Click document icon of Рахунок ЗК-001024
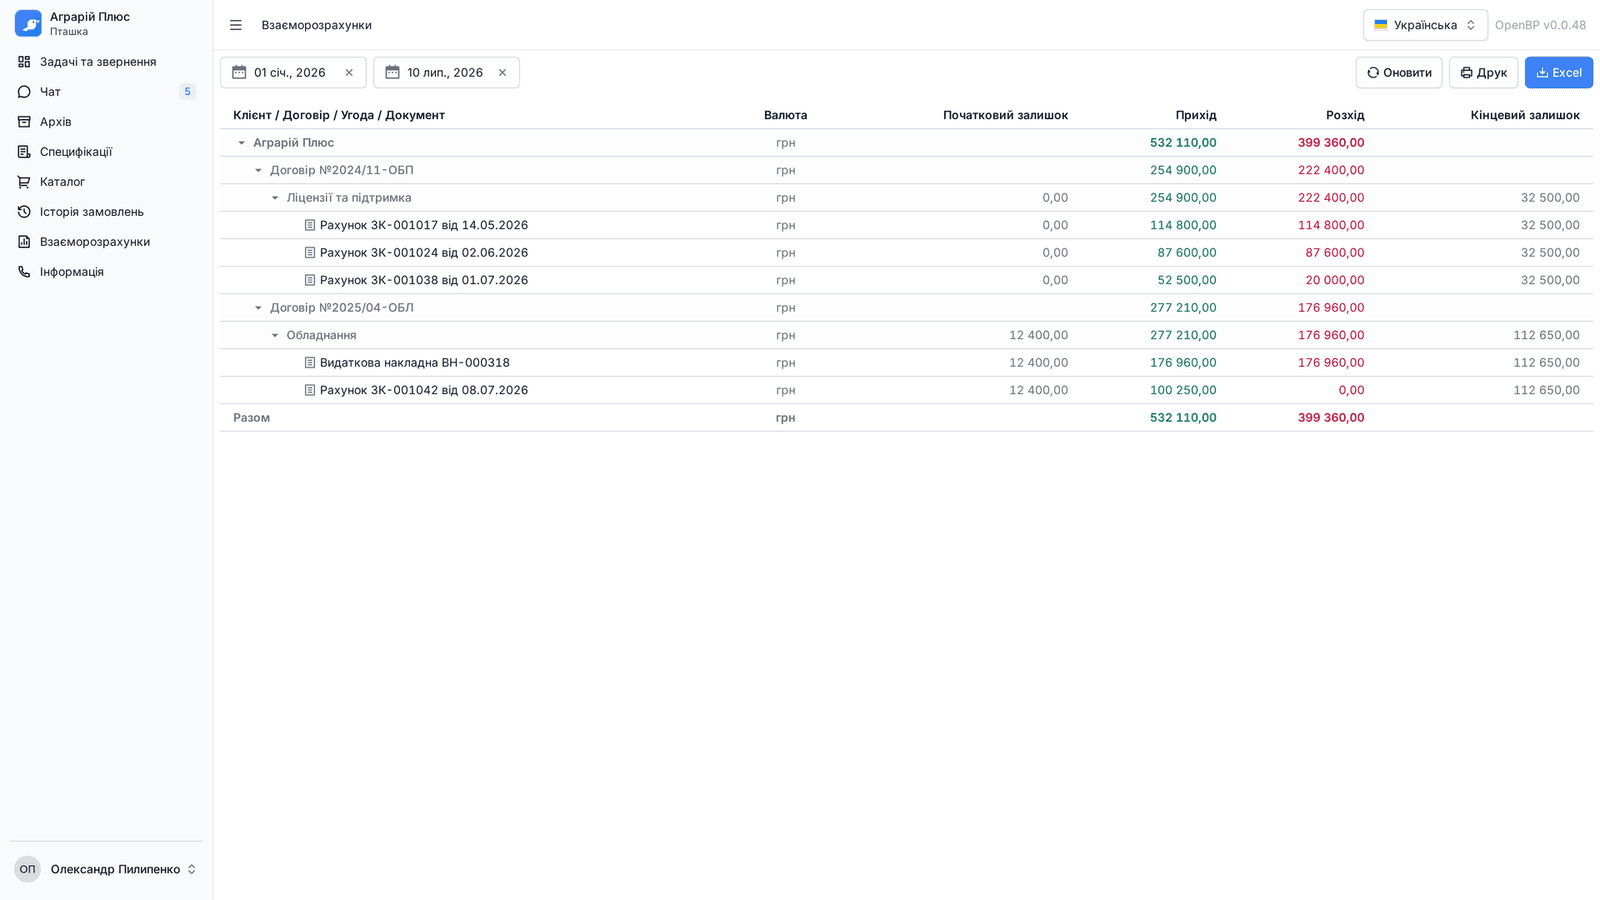The image size is (1600, 900). click(x=310, y=253)
